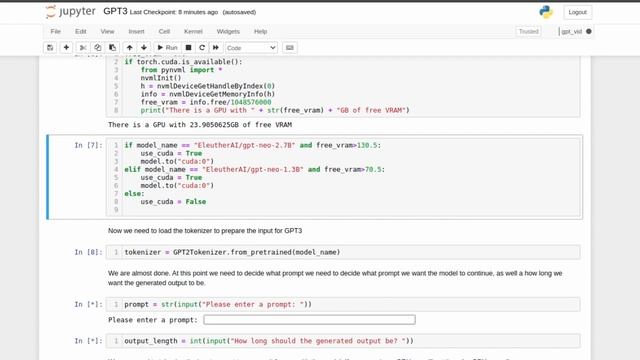Click the prompt input text field
This screenshot has width=640, height=360.
point(309,320)
